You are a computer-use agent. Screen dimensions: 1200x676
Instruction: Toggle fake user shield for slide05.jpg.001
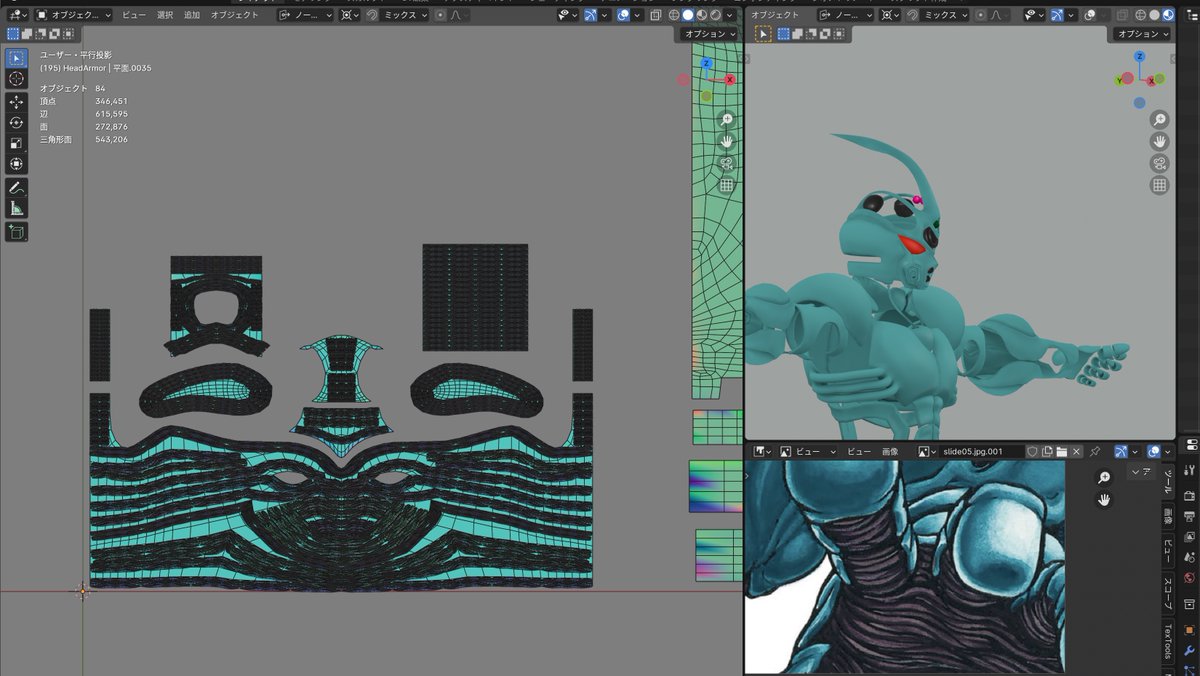click(1033, 452)
